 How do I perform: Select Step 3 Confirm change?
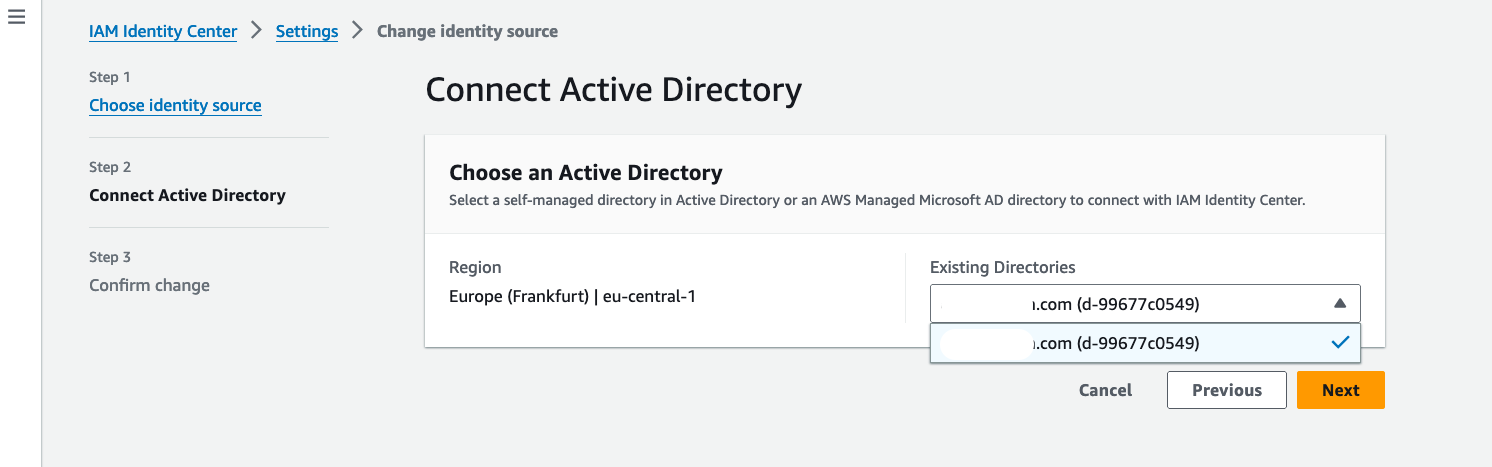click(149, 285)
